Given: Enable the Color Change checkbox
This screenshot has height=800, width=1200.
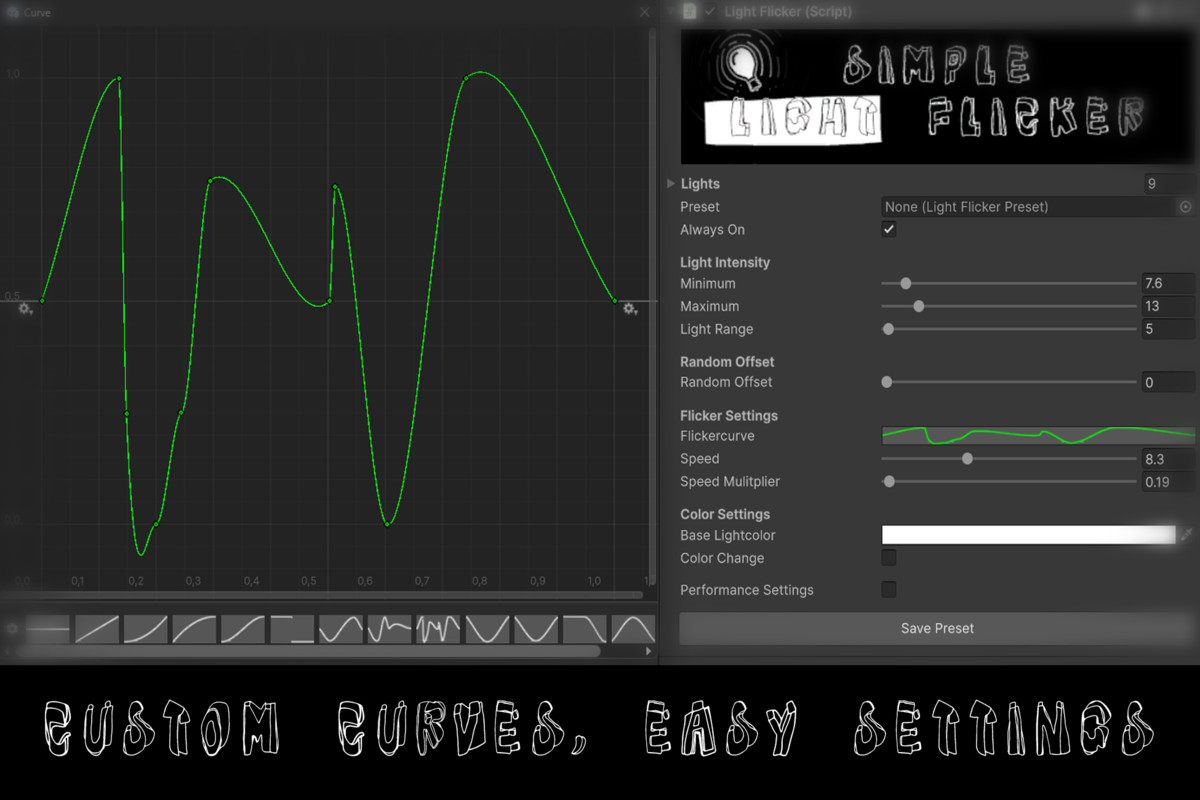Looking at the screenshot, I should (889, 558).
